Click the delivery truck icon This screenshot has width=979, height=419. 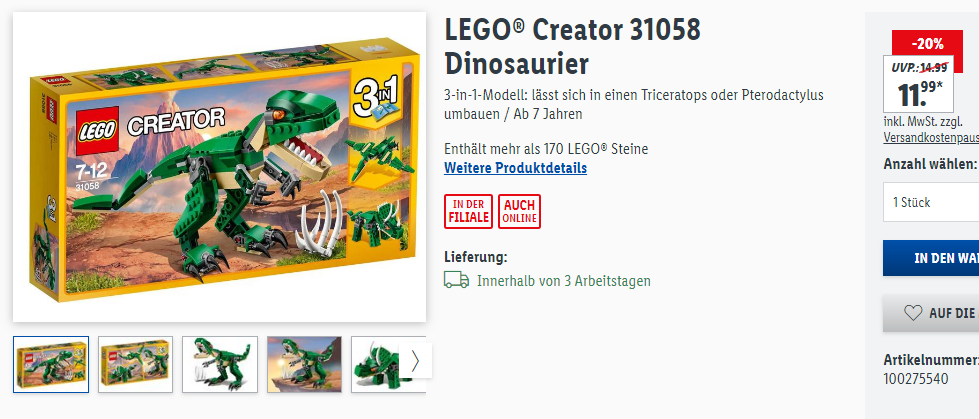point(456,280)
